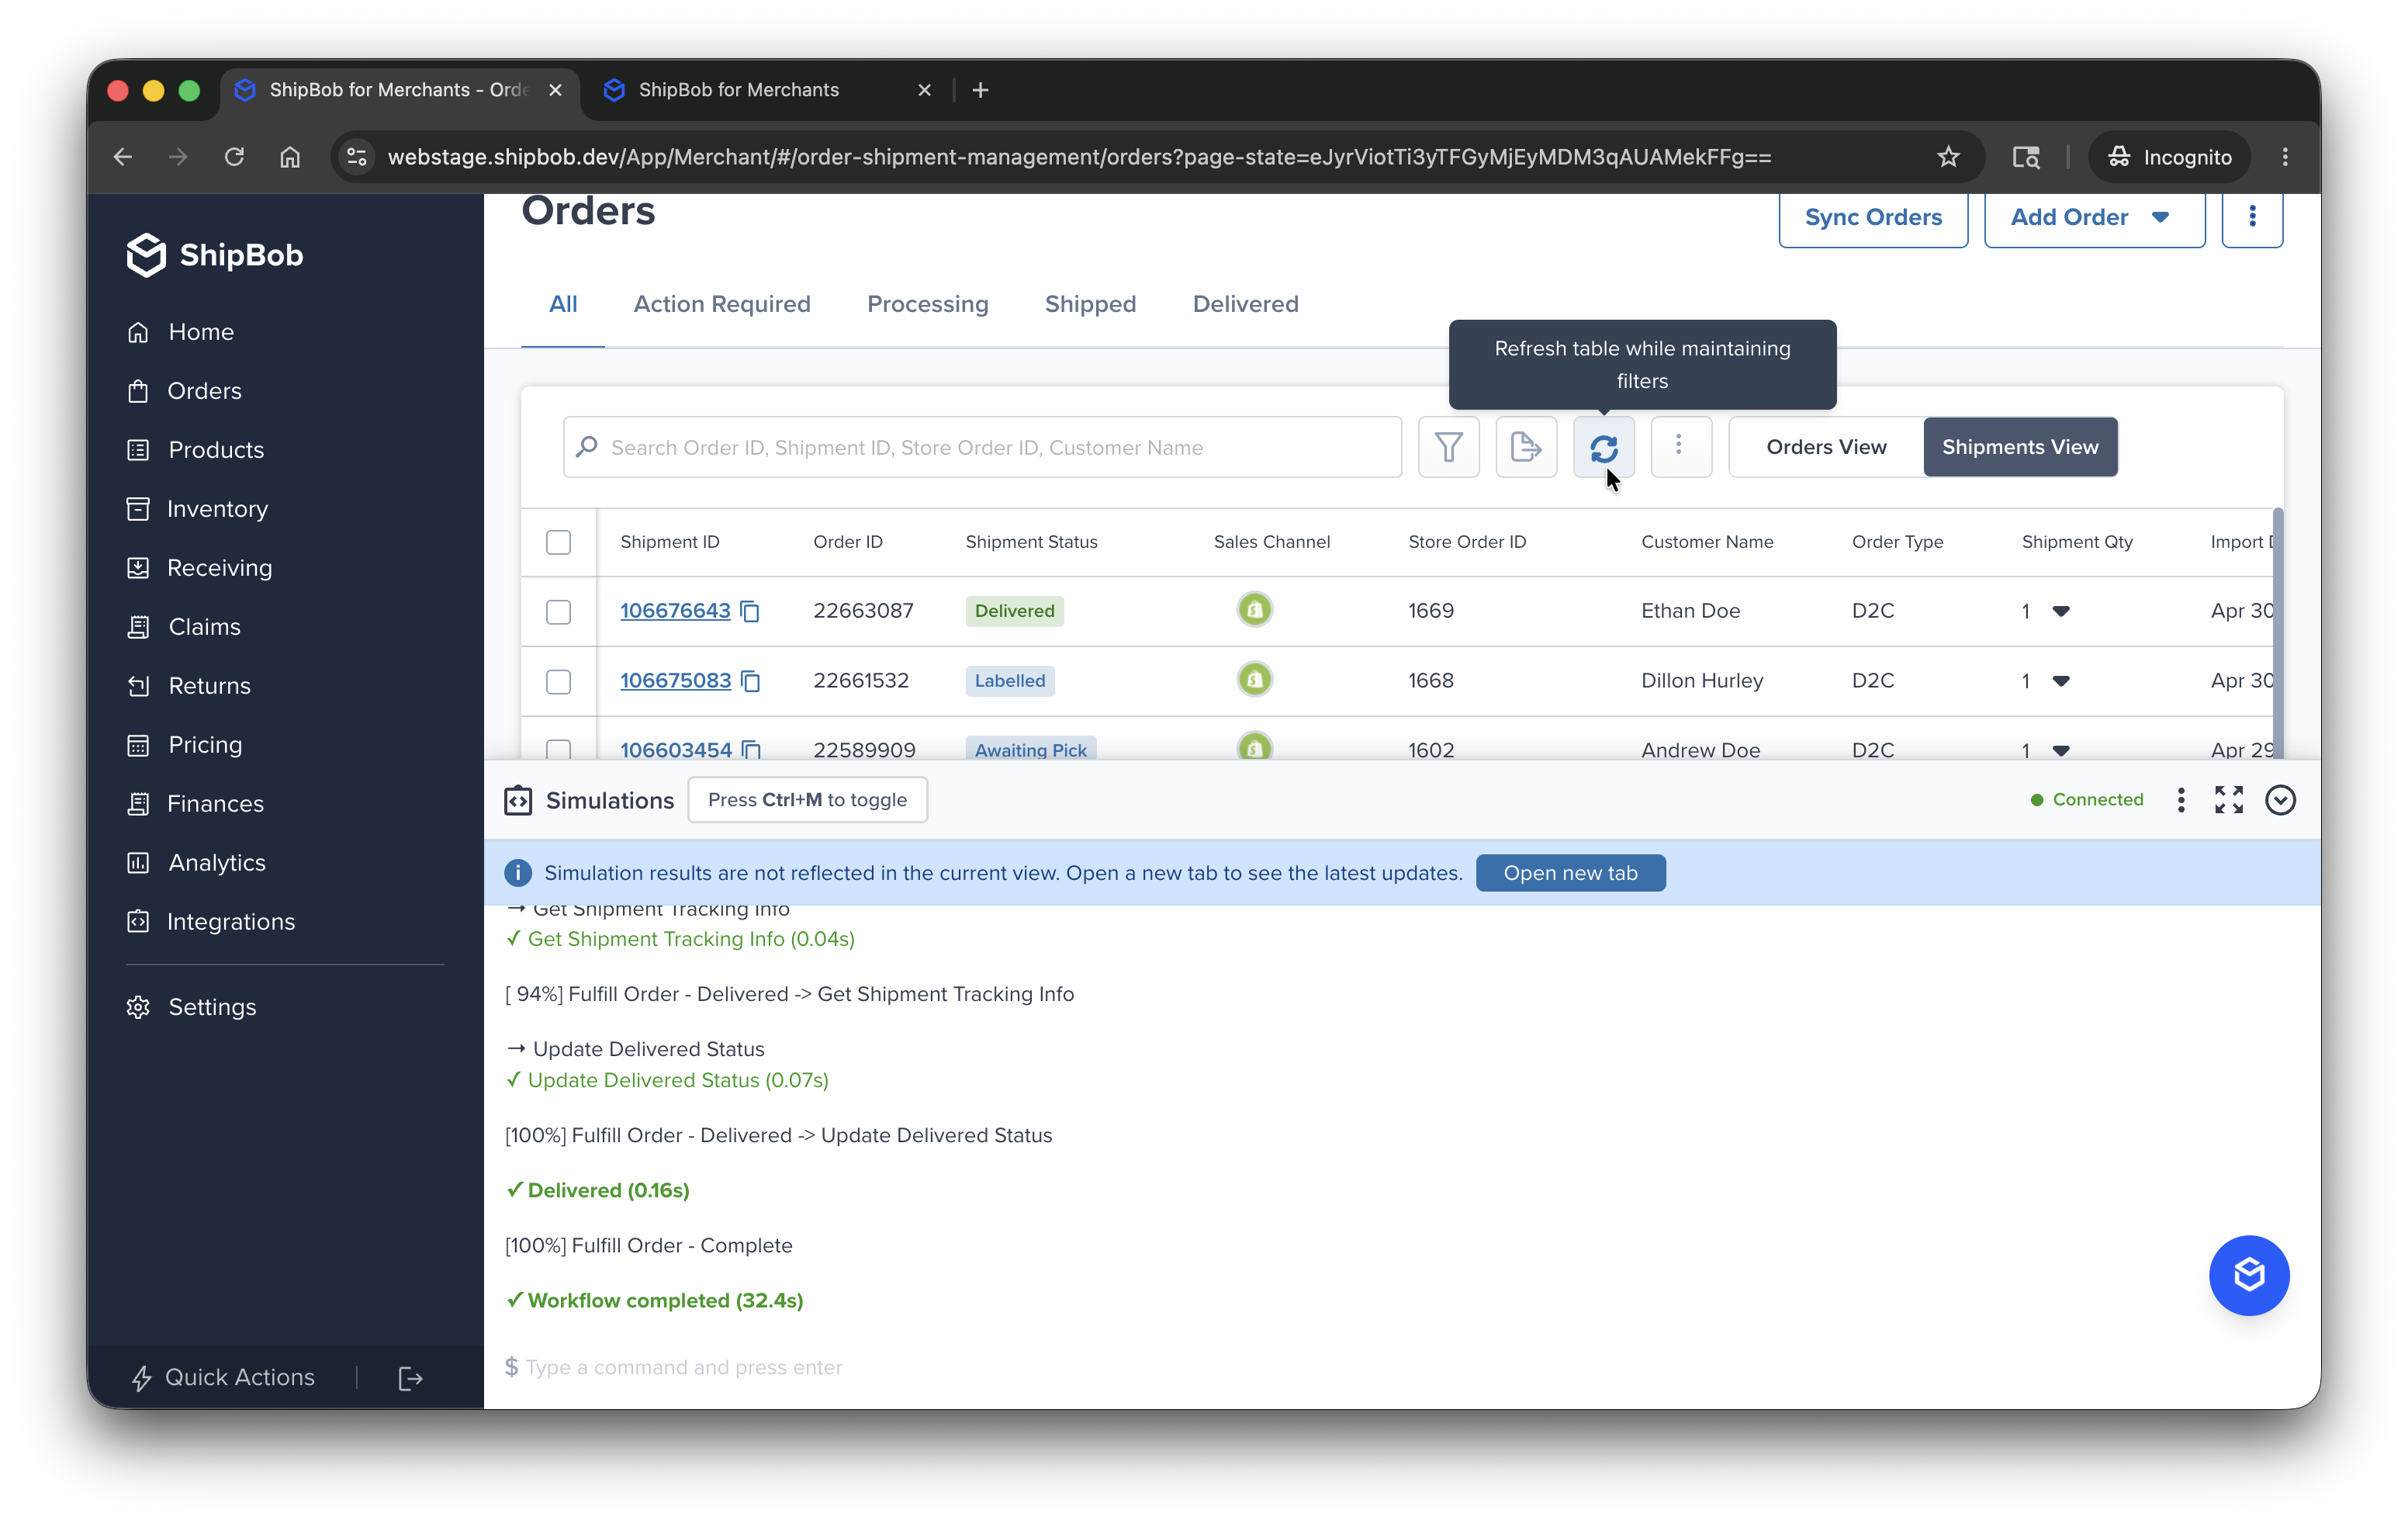Expand shipment qty for Dillon Hurley
The width and height of the screenshot is (2408, 1524).
[x=2060, y=681]
